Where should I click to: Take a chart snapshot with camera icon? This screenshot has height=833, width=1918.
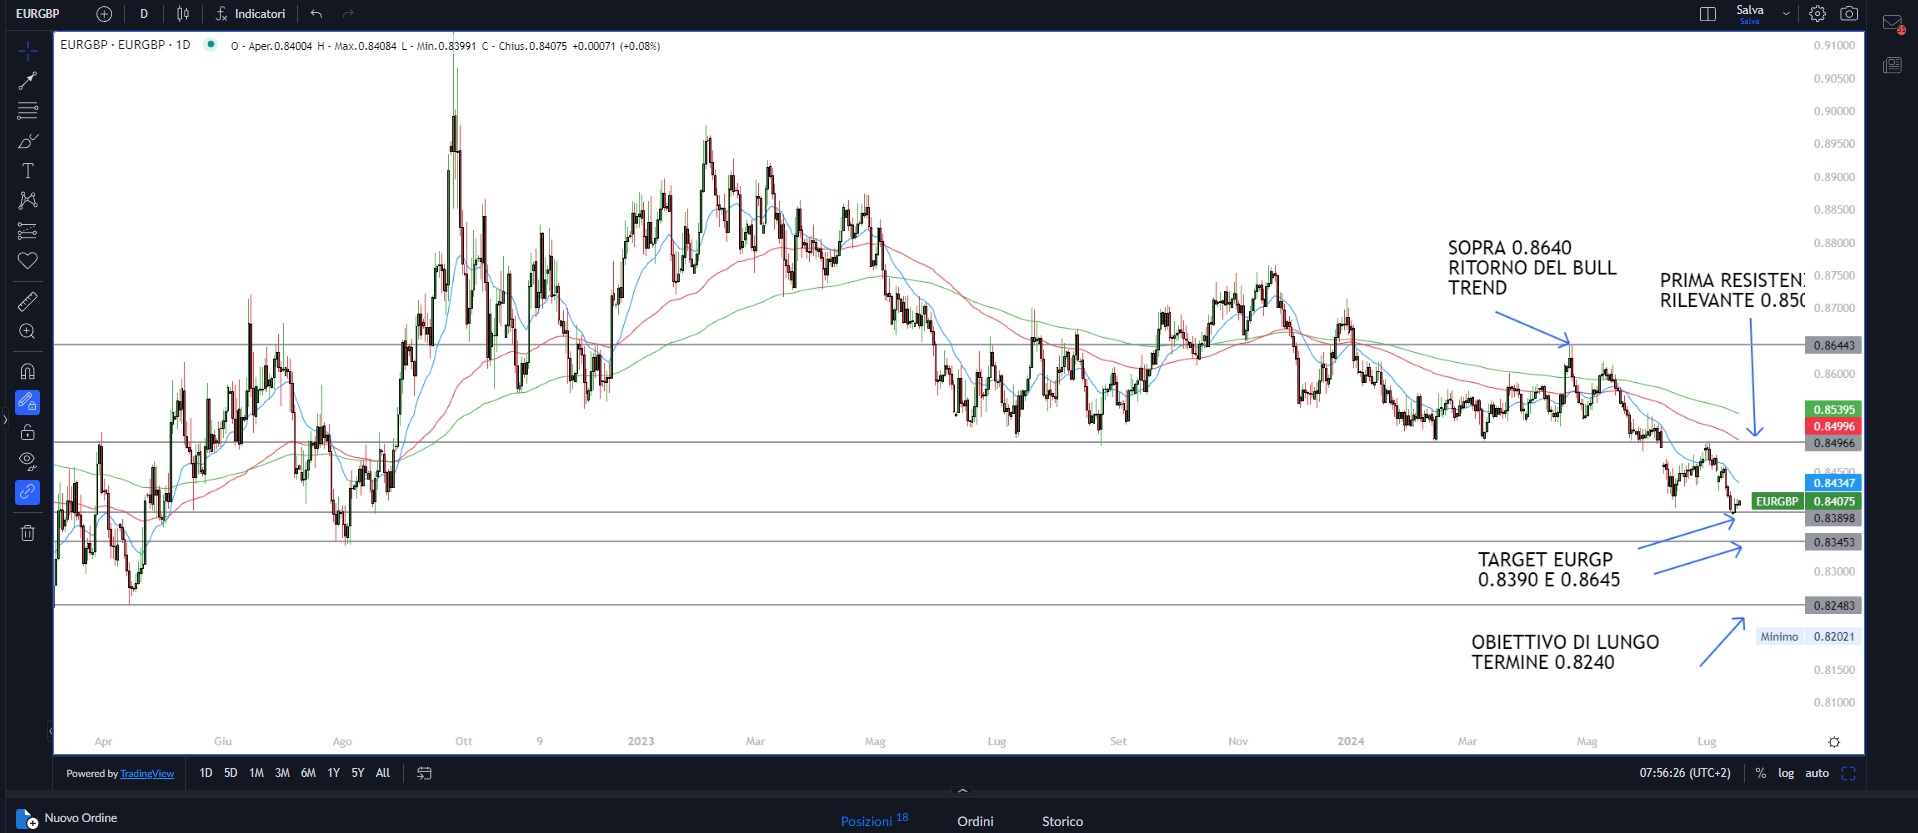(x=1849, y=14)
